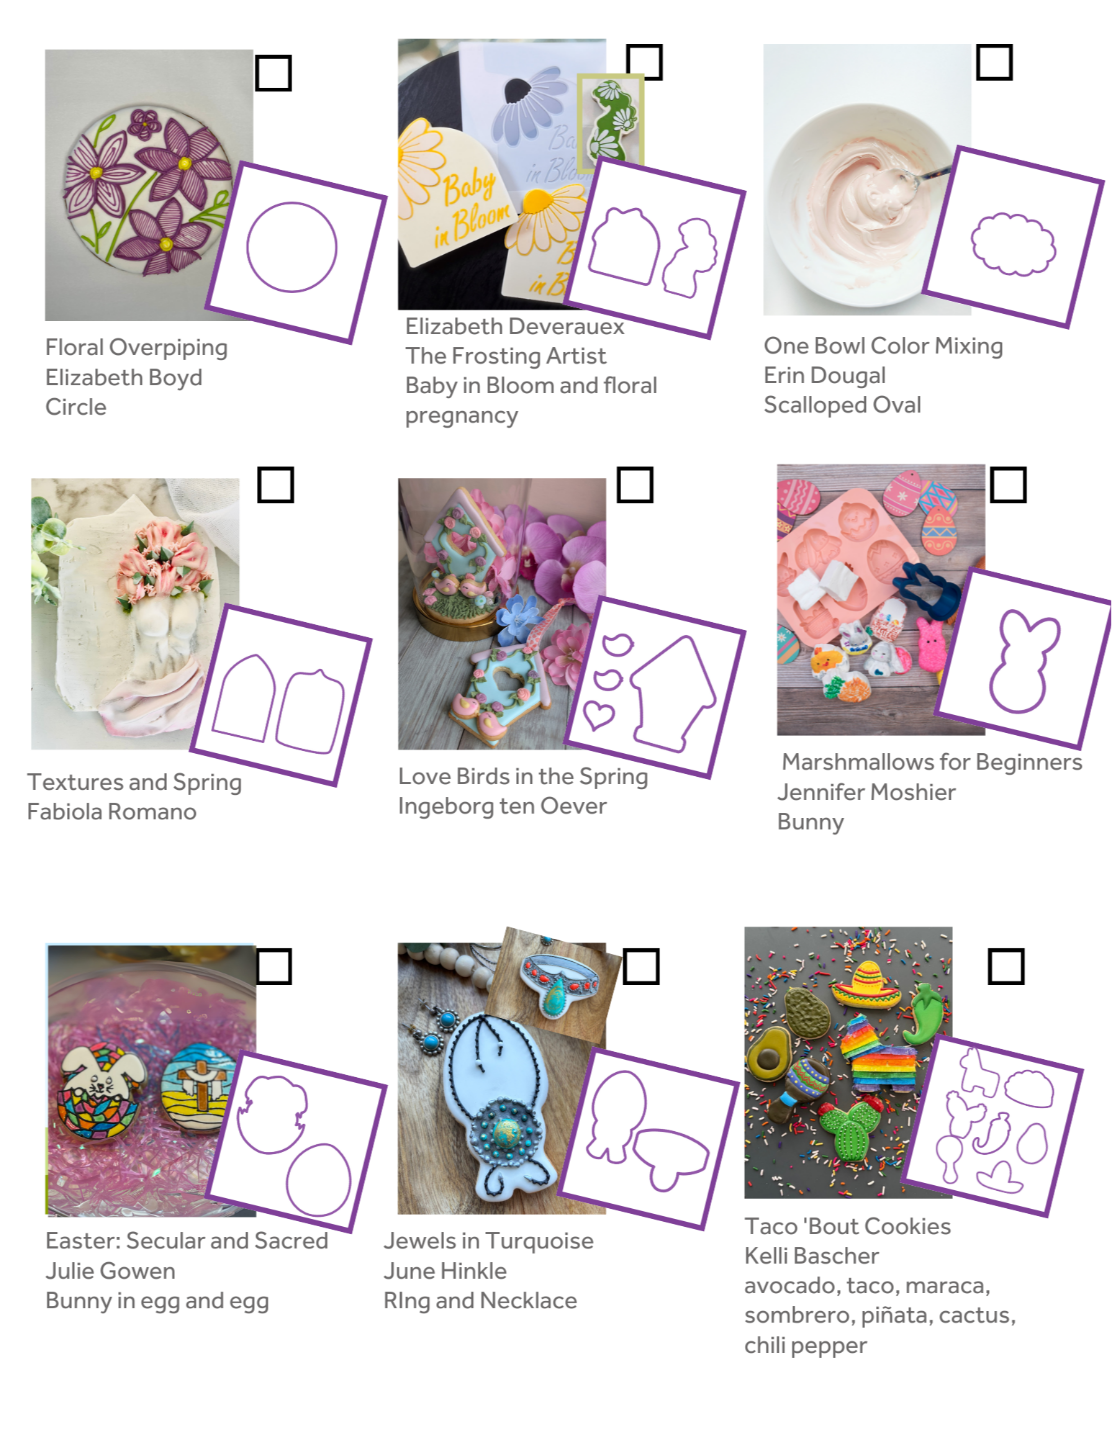Tick the checkbox for Baby in Bloom class
Image resolution: width=1112 pixels, height=1440 pixels.
[x=644, y=62]
